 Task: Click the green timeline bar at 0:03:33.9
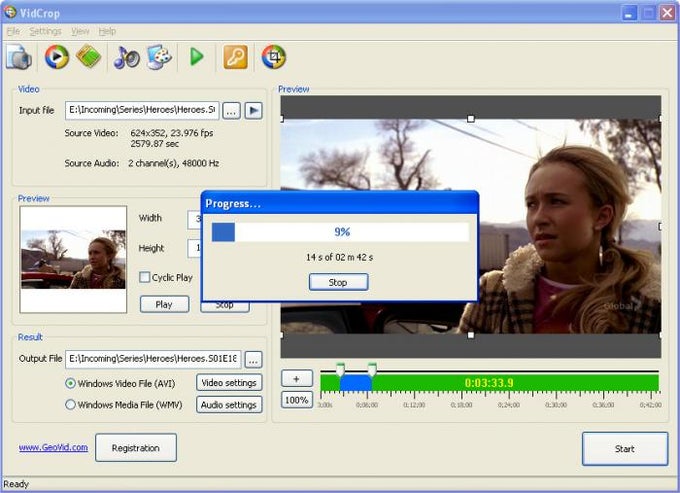click(x=489, y=383)
